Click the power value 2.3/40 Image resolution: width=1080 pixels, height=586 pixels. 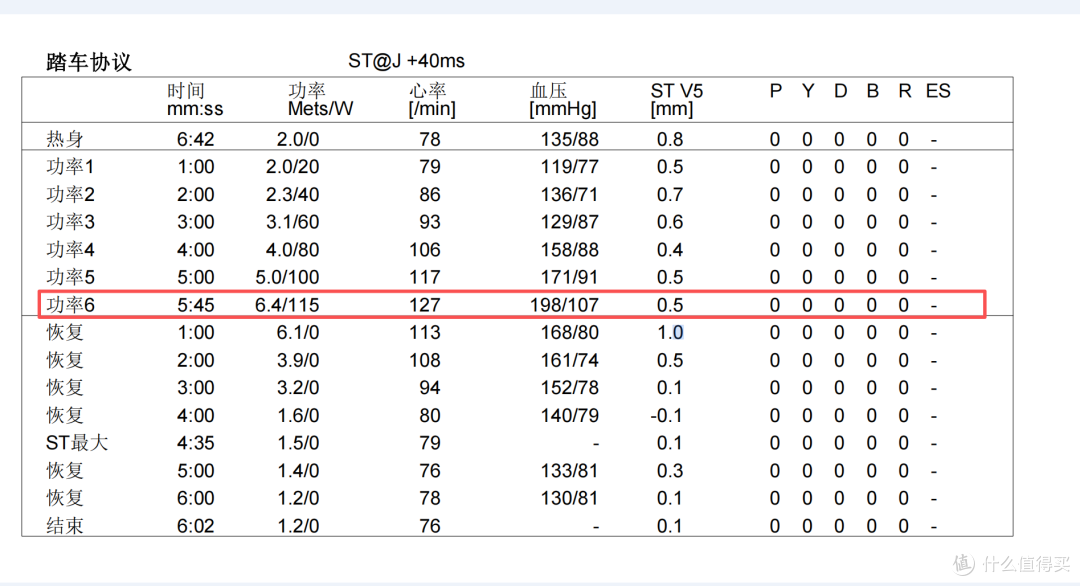(x=293, y=195)
